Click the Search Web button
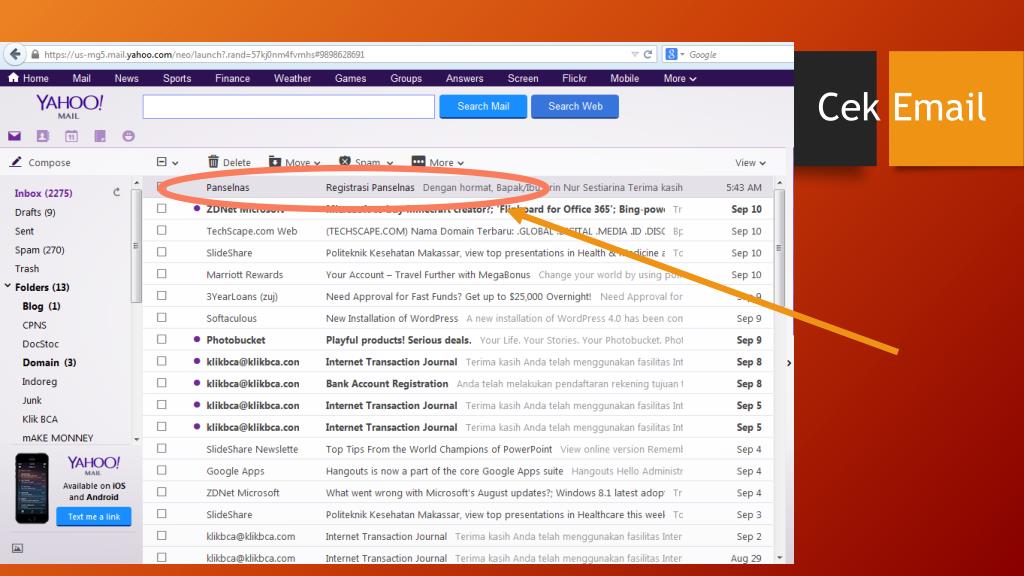 click(x=575, y=106)
